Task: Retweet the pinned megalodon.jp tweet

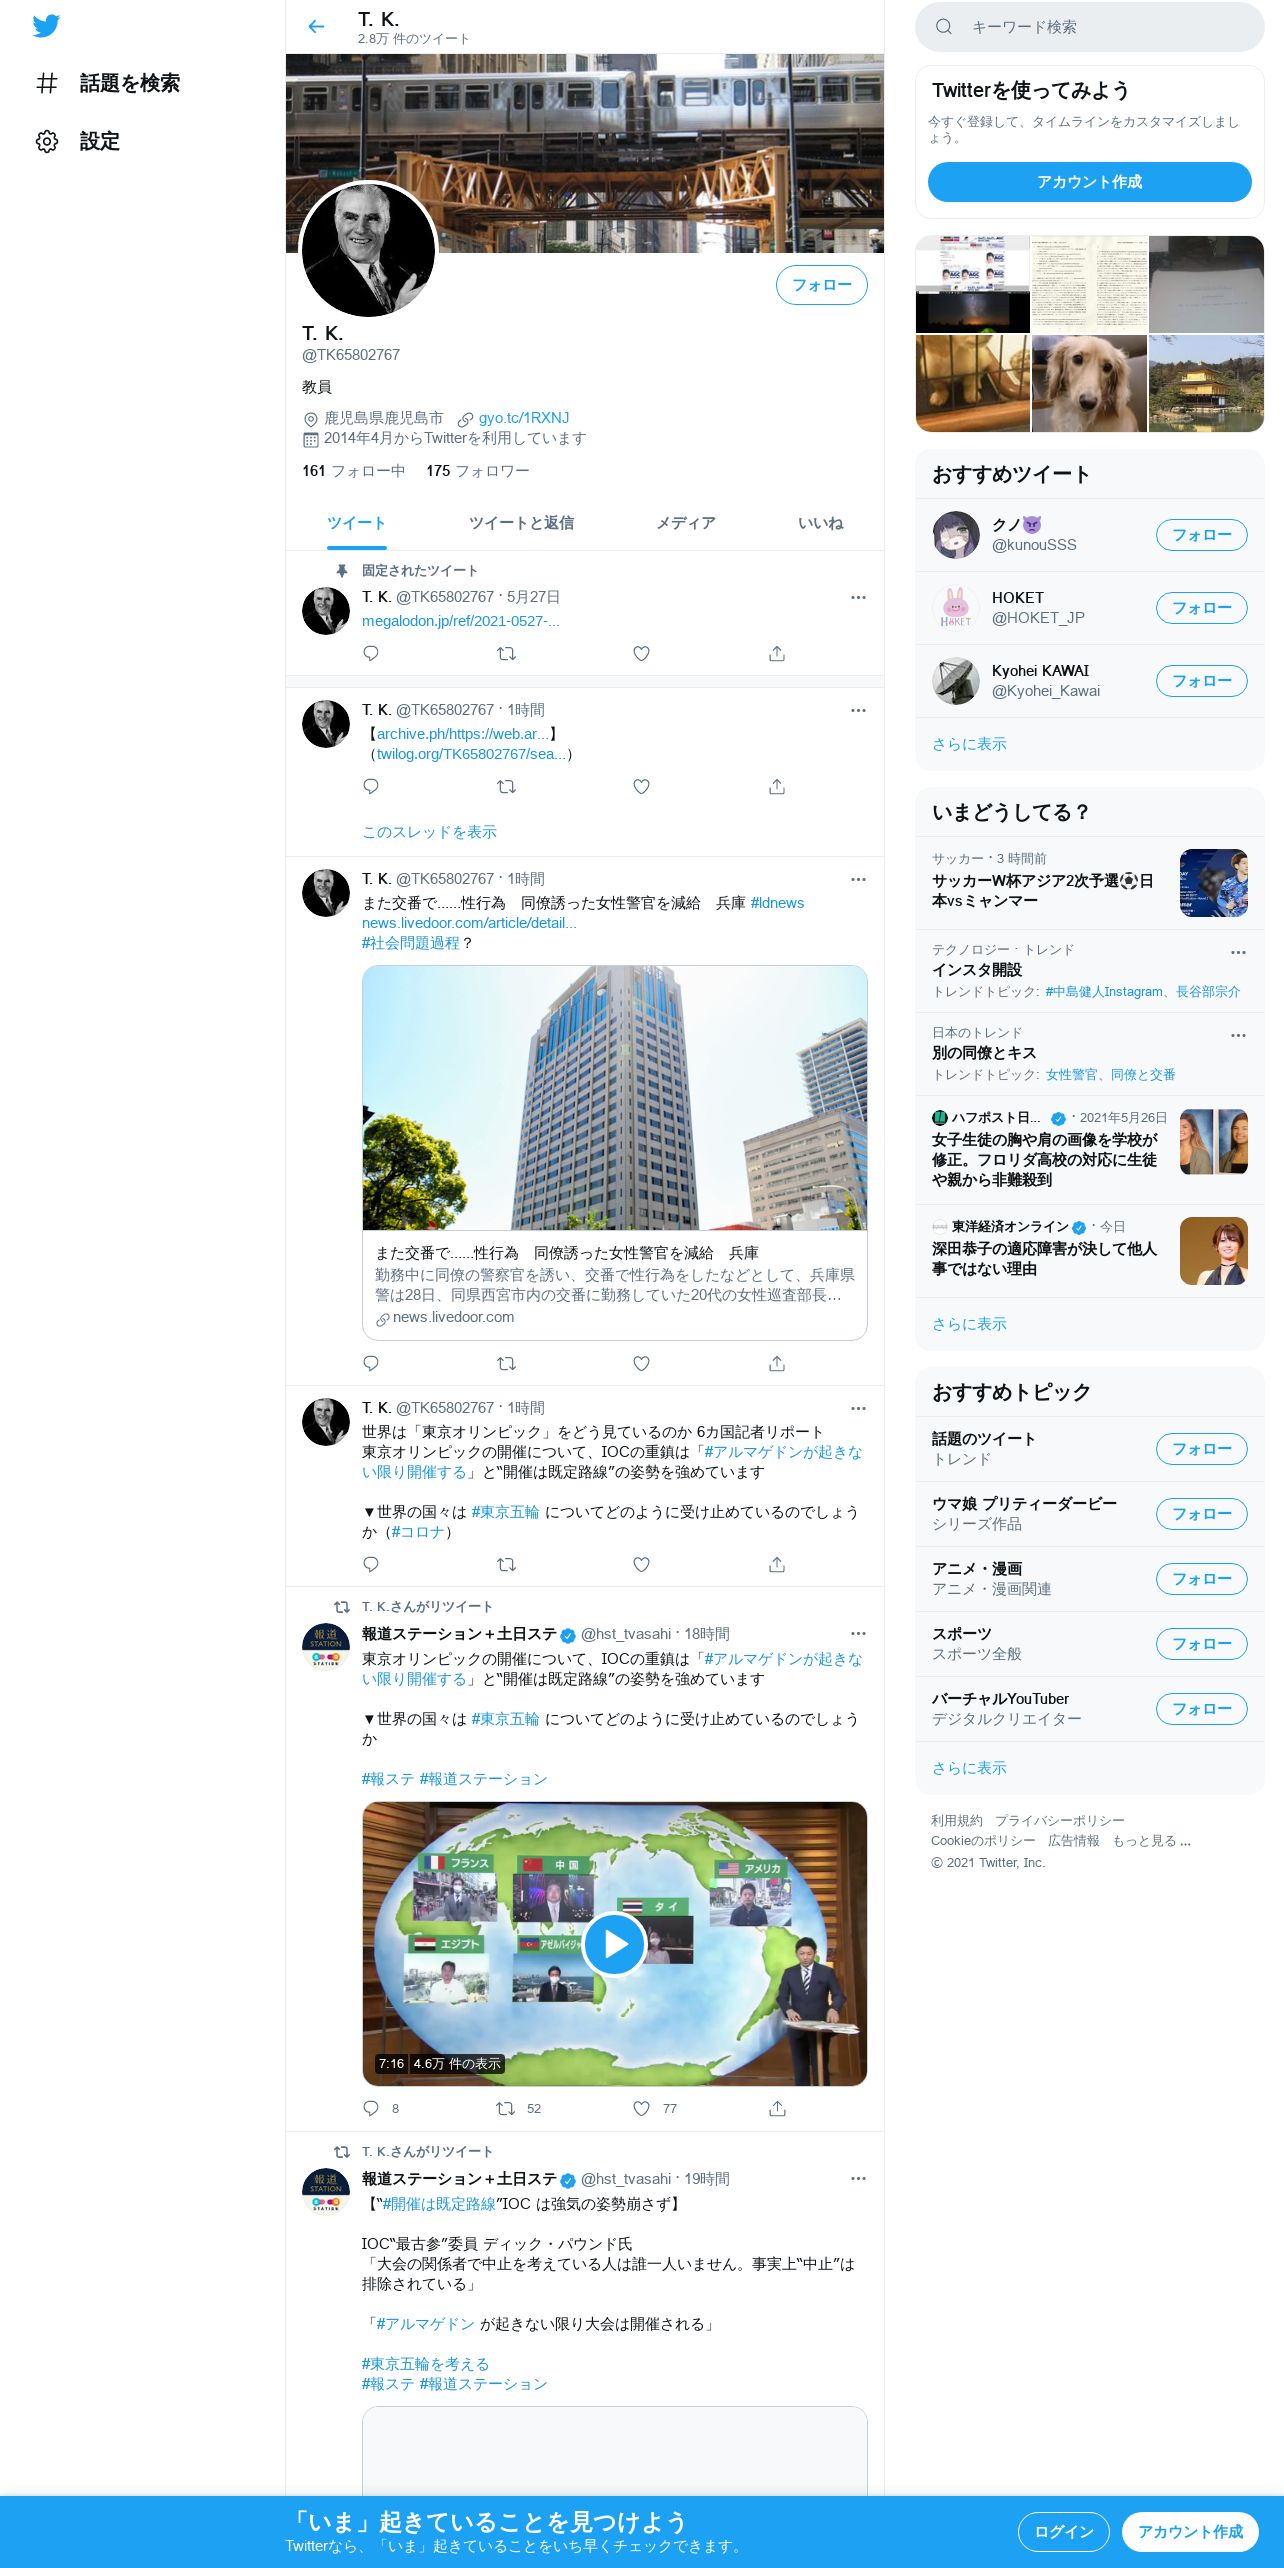Action: tap(506, 653)
